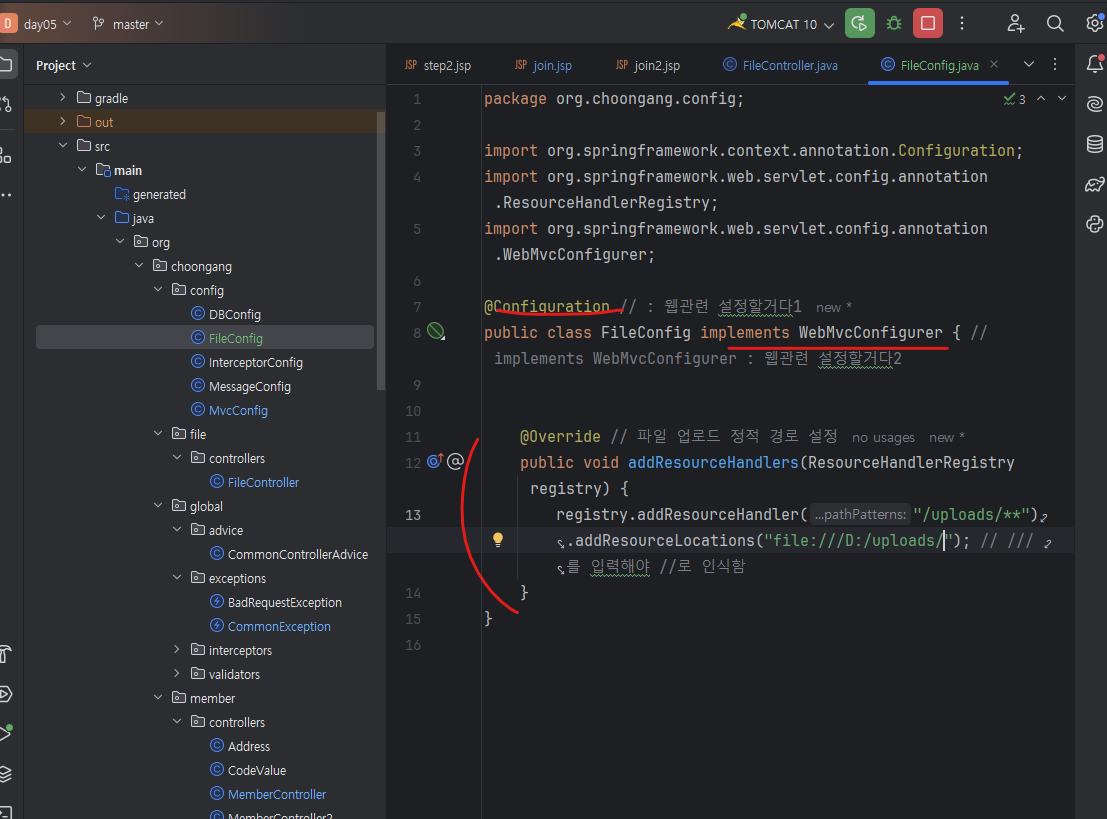Open the master branch dropdown
Image resolution: width=1107 pixels, height=819 pixels.
[x=128, y=24]
